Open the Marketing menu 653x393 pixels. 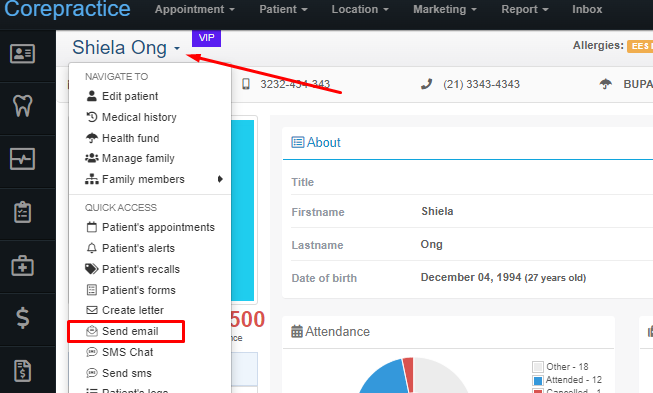[445, 9]
